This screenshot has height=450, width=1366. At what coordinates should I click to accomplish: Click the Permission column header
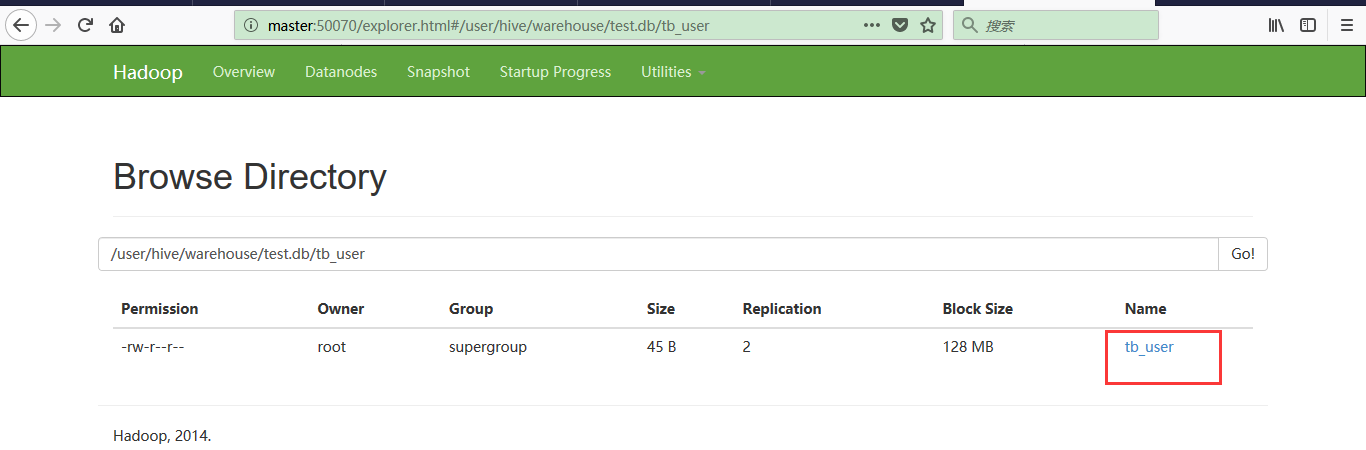(160, 309)
